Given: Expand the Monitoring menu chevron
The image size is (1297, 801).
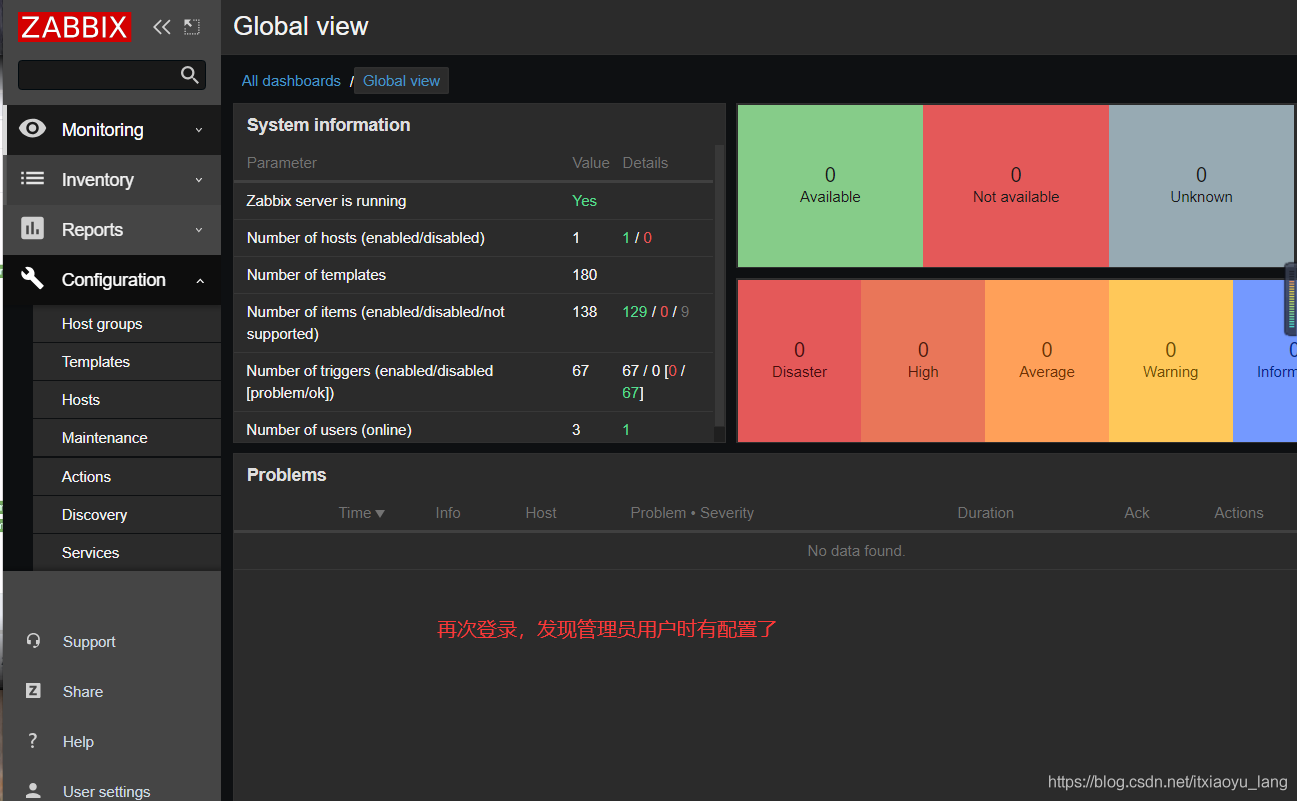Looking at the screenshot, I should (x=199, y=130).
